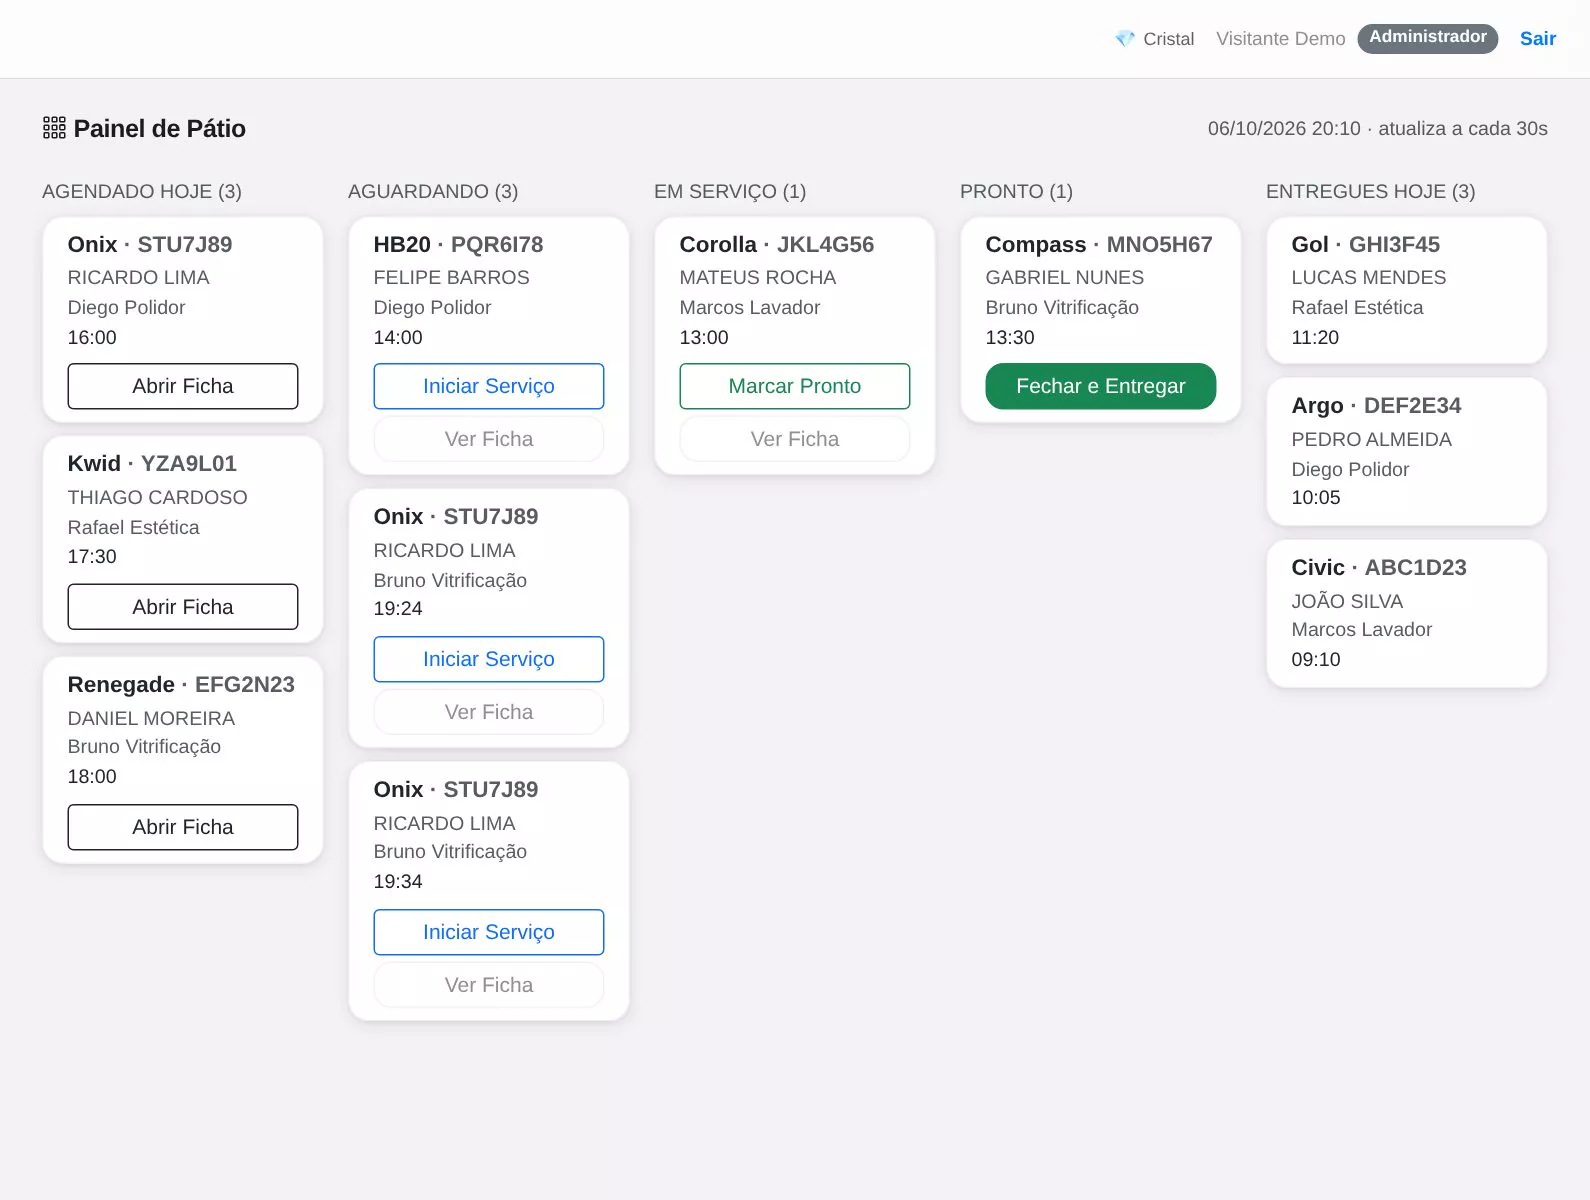
Task: Click the Visitante Demo user name
Action: point(1281,39)
